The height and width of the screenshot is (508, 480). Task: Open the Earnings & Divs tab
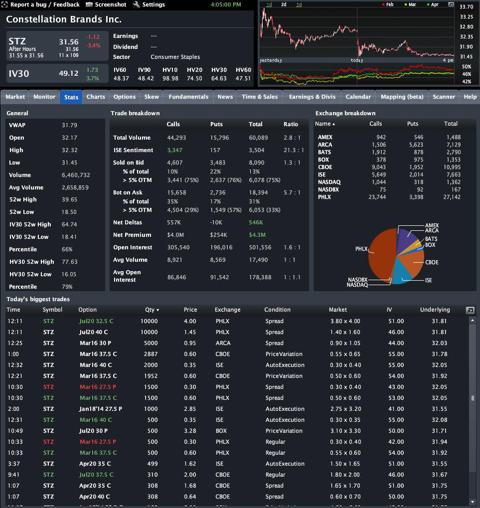point(312,97)
